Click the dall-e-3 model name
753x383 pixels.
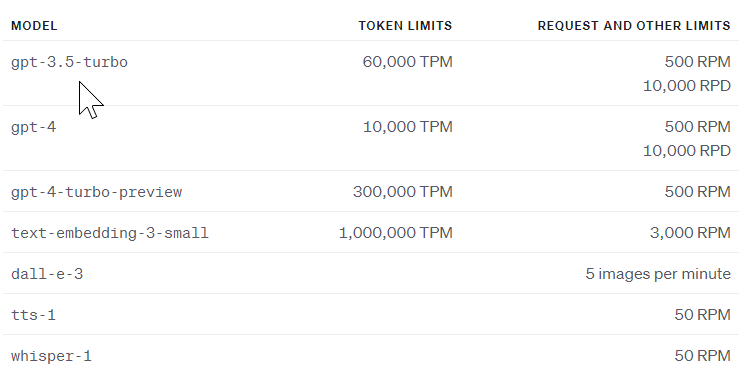click(x=47, y=274)
